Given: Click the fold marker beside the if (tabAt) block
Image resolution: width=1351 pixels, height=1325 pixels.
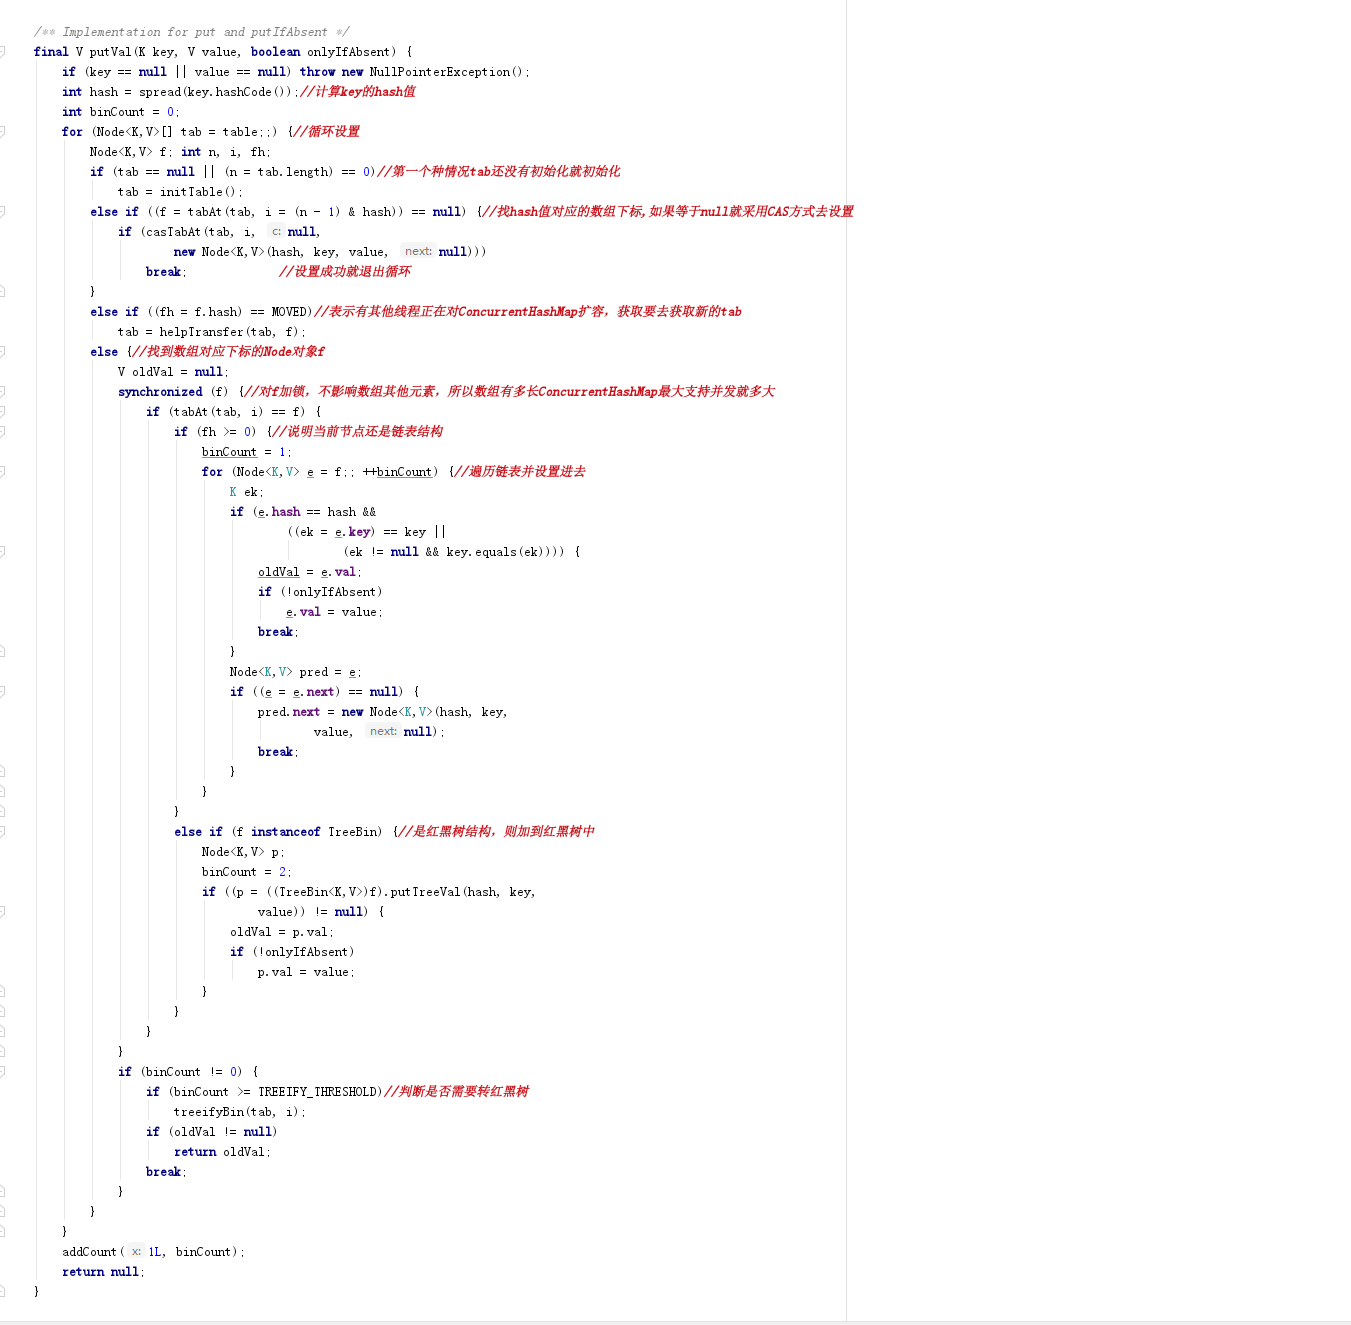Looking at the screenshot, I should (3, 411).
